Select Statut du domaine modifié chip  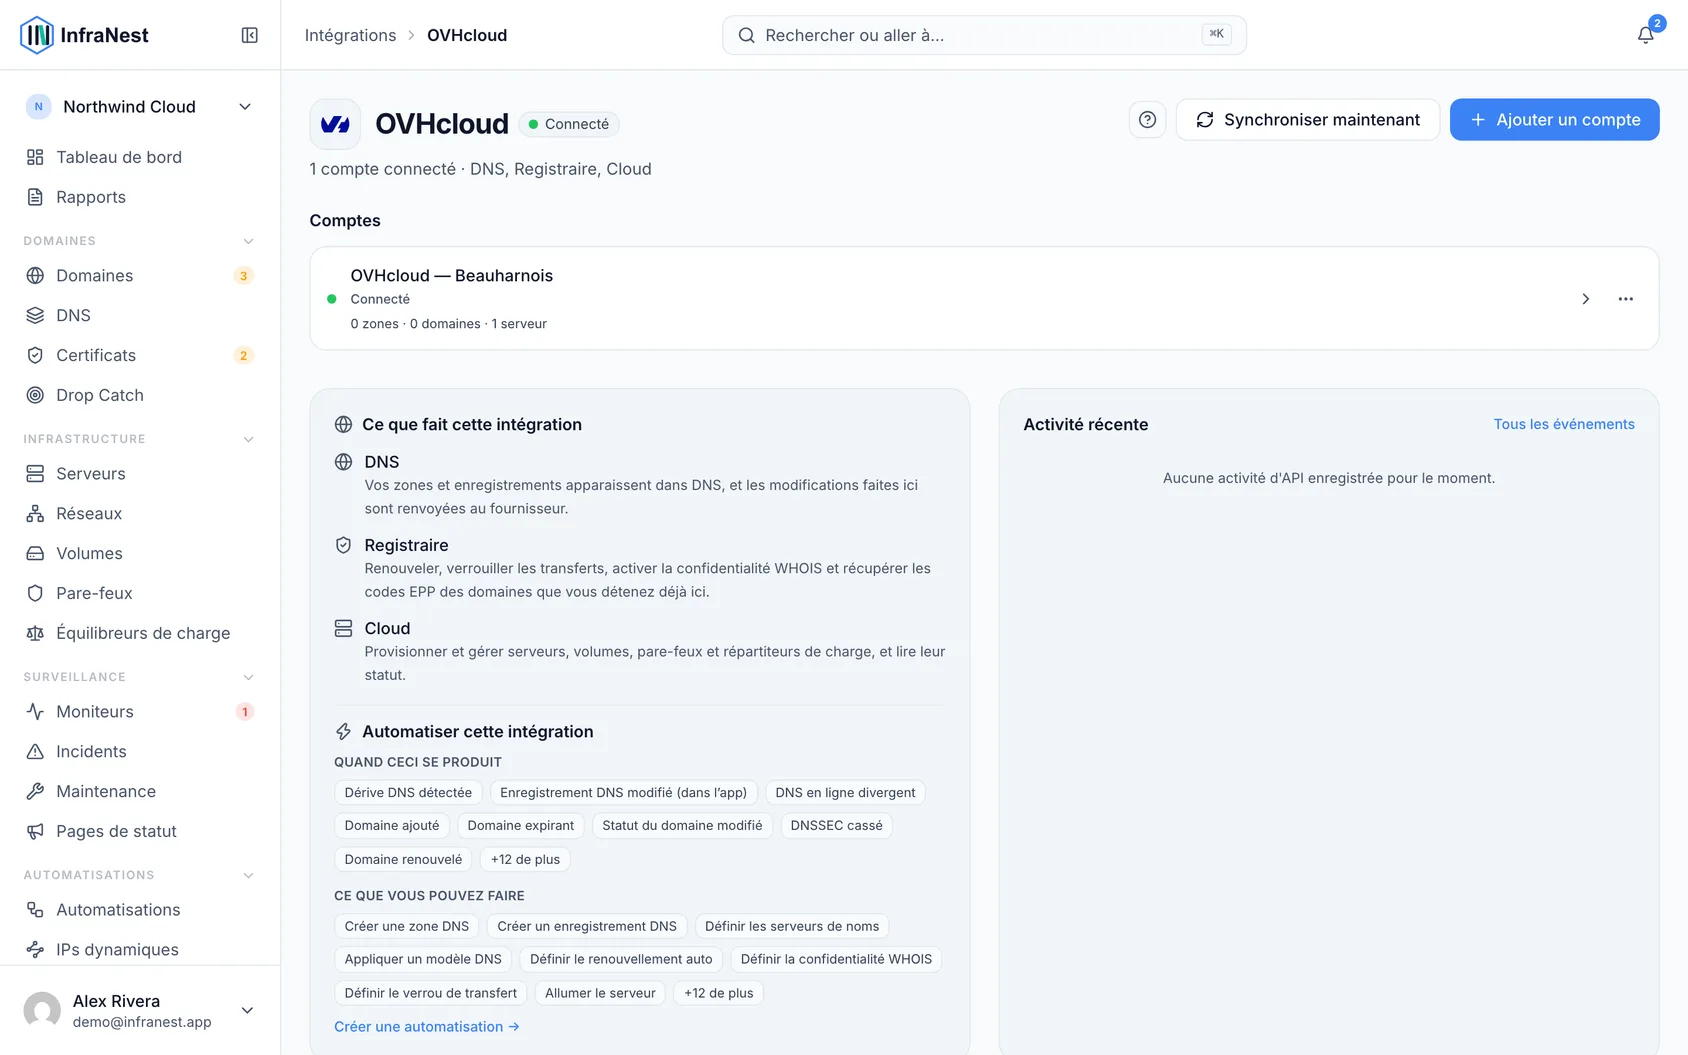(682, 826)
